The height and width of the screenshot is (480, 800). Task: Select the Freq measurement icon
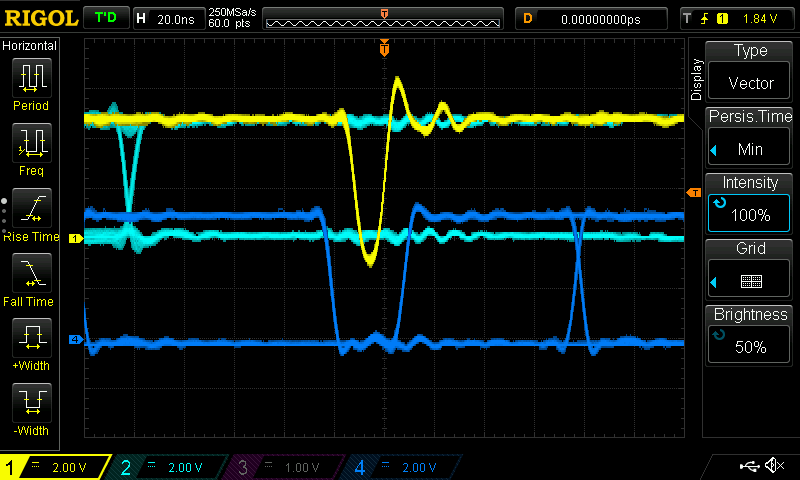[30, 148]
